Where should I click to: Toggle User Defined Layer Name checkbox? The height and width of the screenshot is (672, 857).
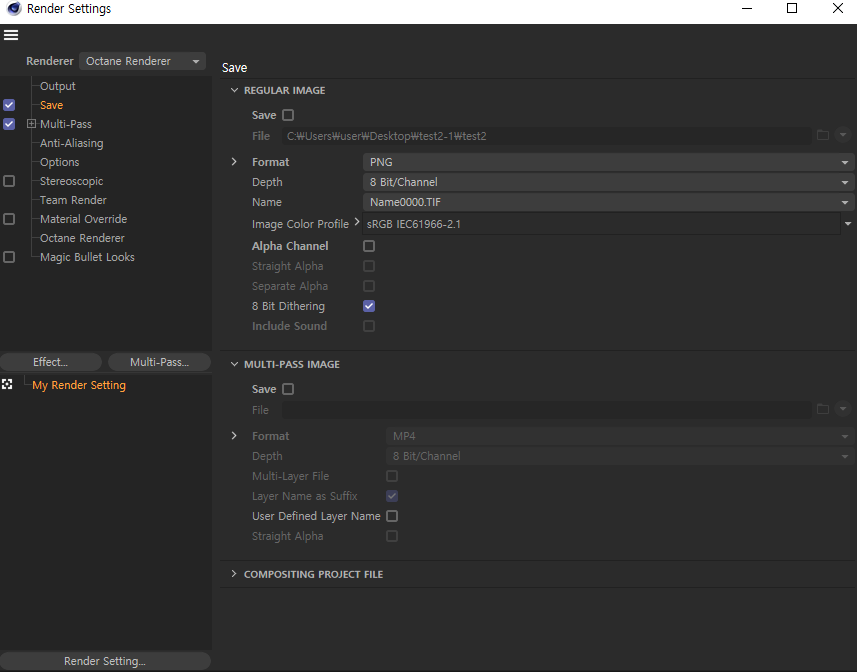click(392, 516)
